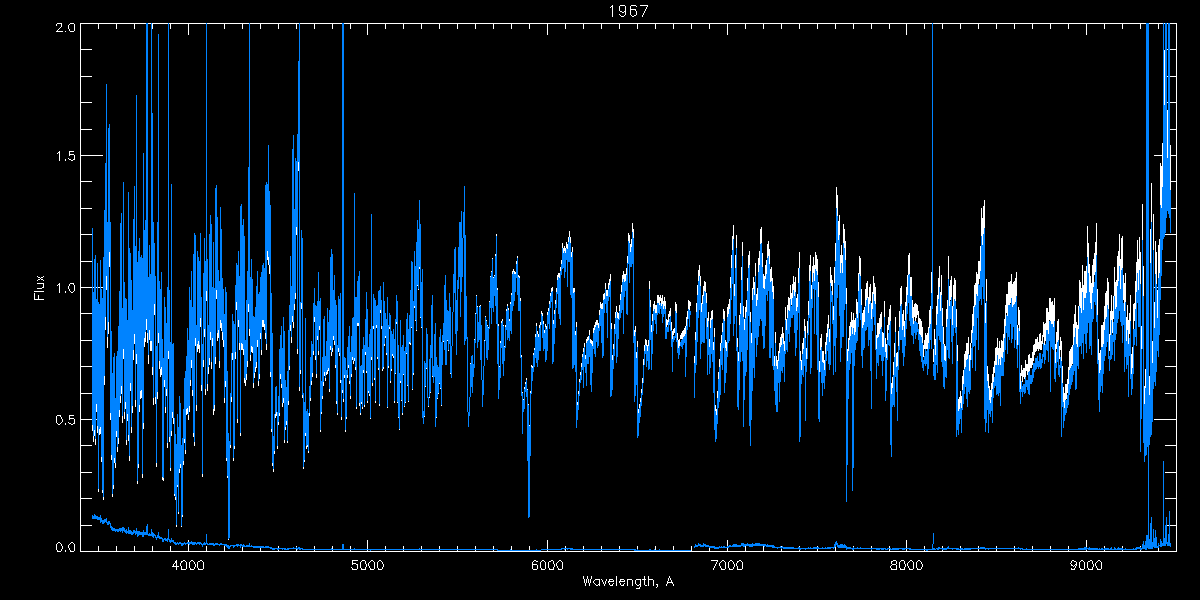Image resolution: width=1200 pixels, height=600 pixels.
Task: Click the y-axis tick label '0.0'
Action: (64, 548)
